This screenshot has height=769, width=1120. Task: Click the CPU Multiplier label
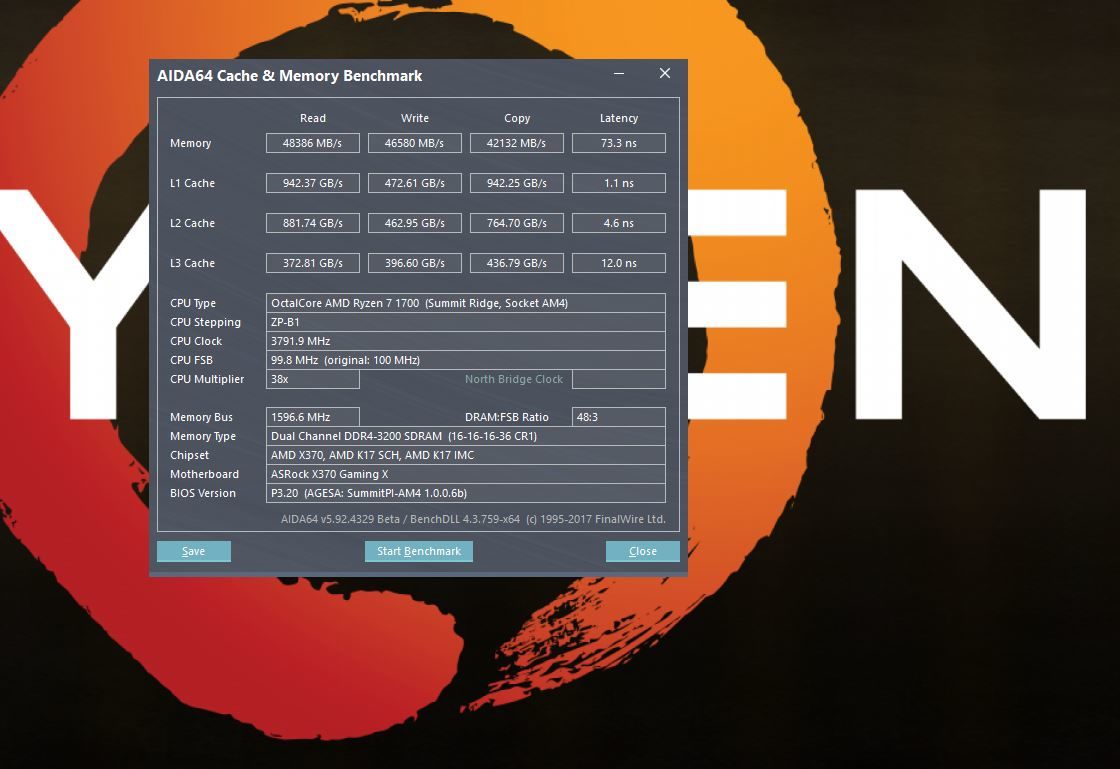coord(207,379)
